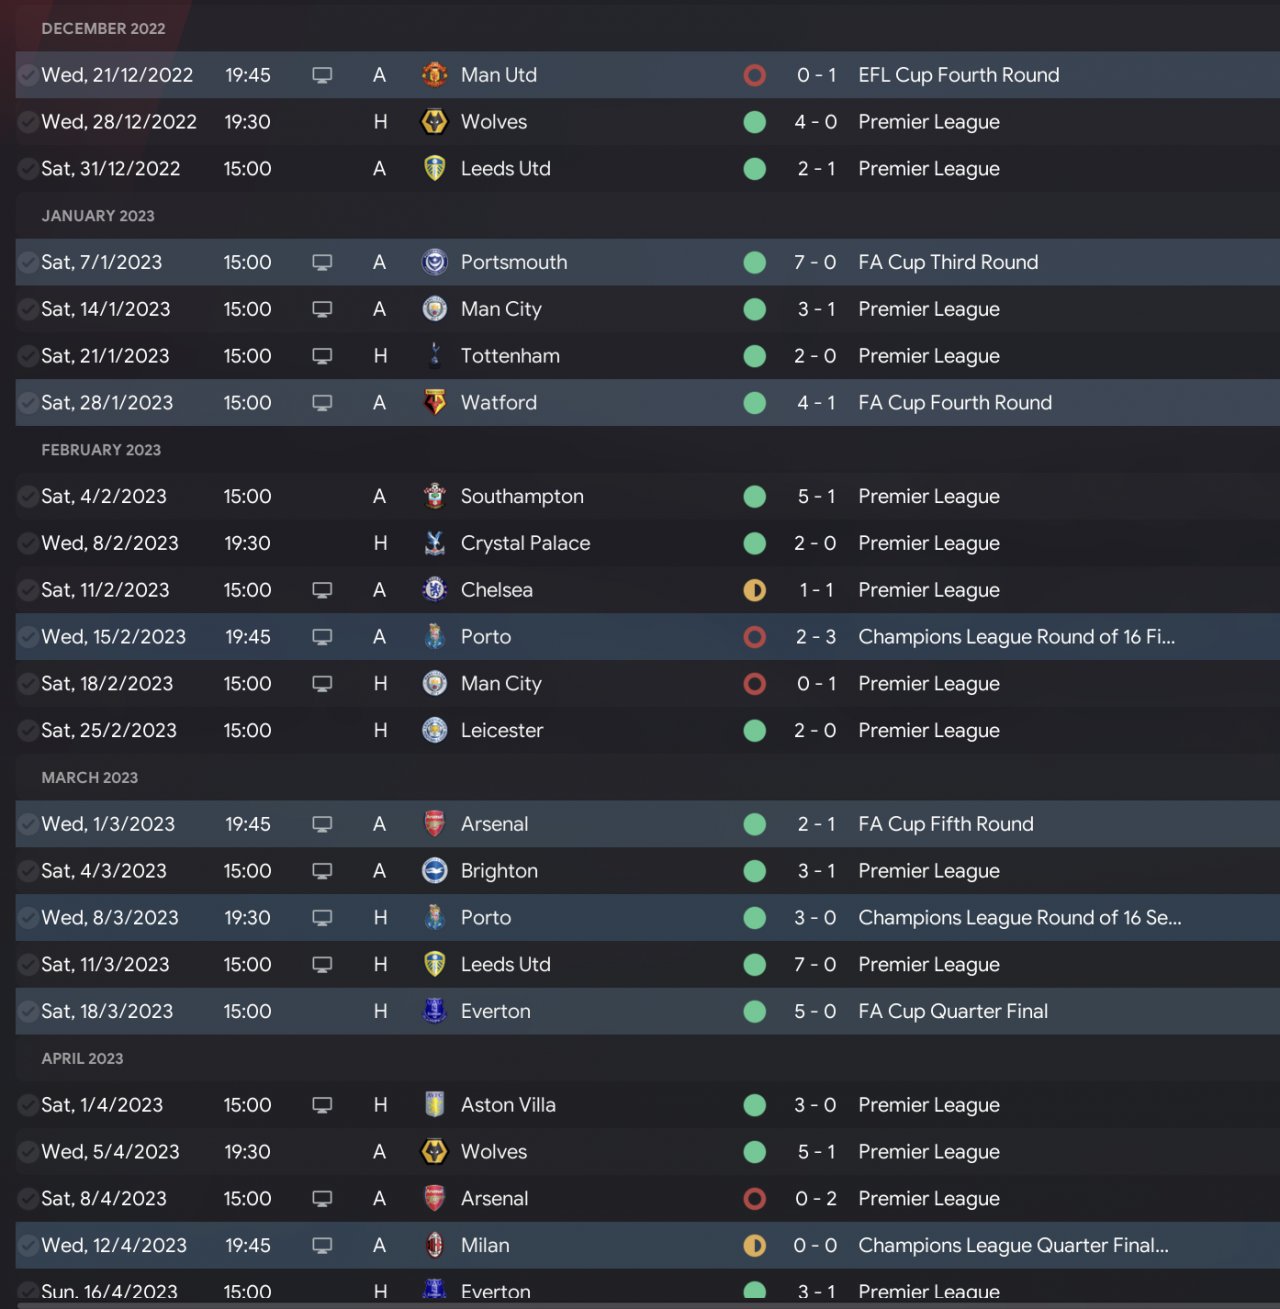Screen dimensions: 1280x1309
Task: Click the Brighton club crest icon
Action: pyautogui.click(x=434, y=871)
